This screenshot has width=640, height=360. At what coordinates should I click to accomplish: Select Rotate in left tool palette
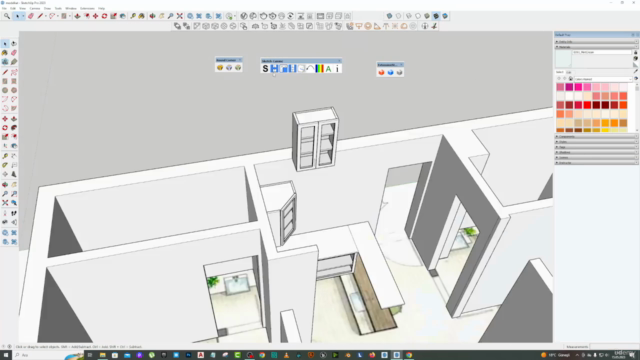(x=5, y=128)
